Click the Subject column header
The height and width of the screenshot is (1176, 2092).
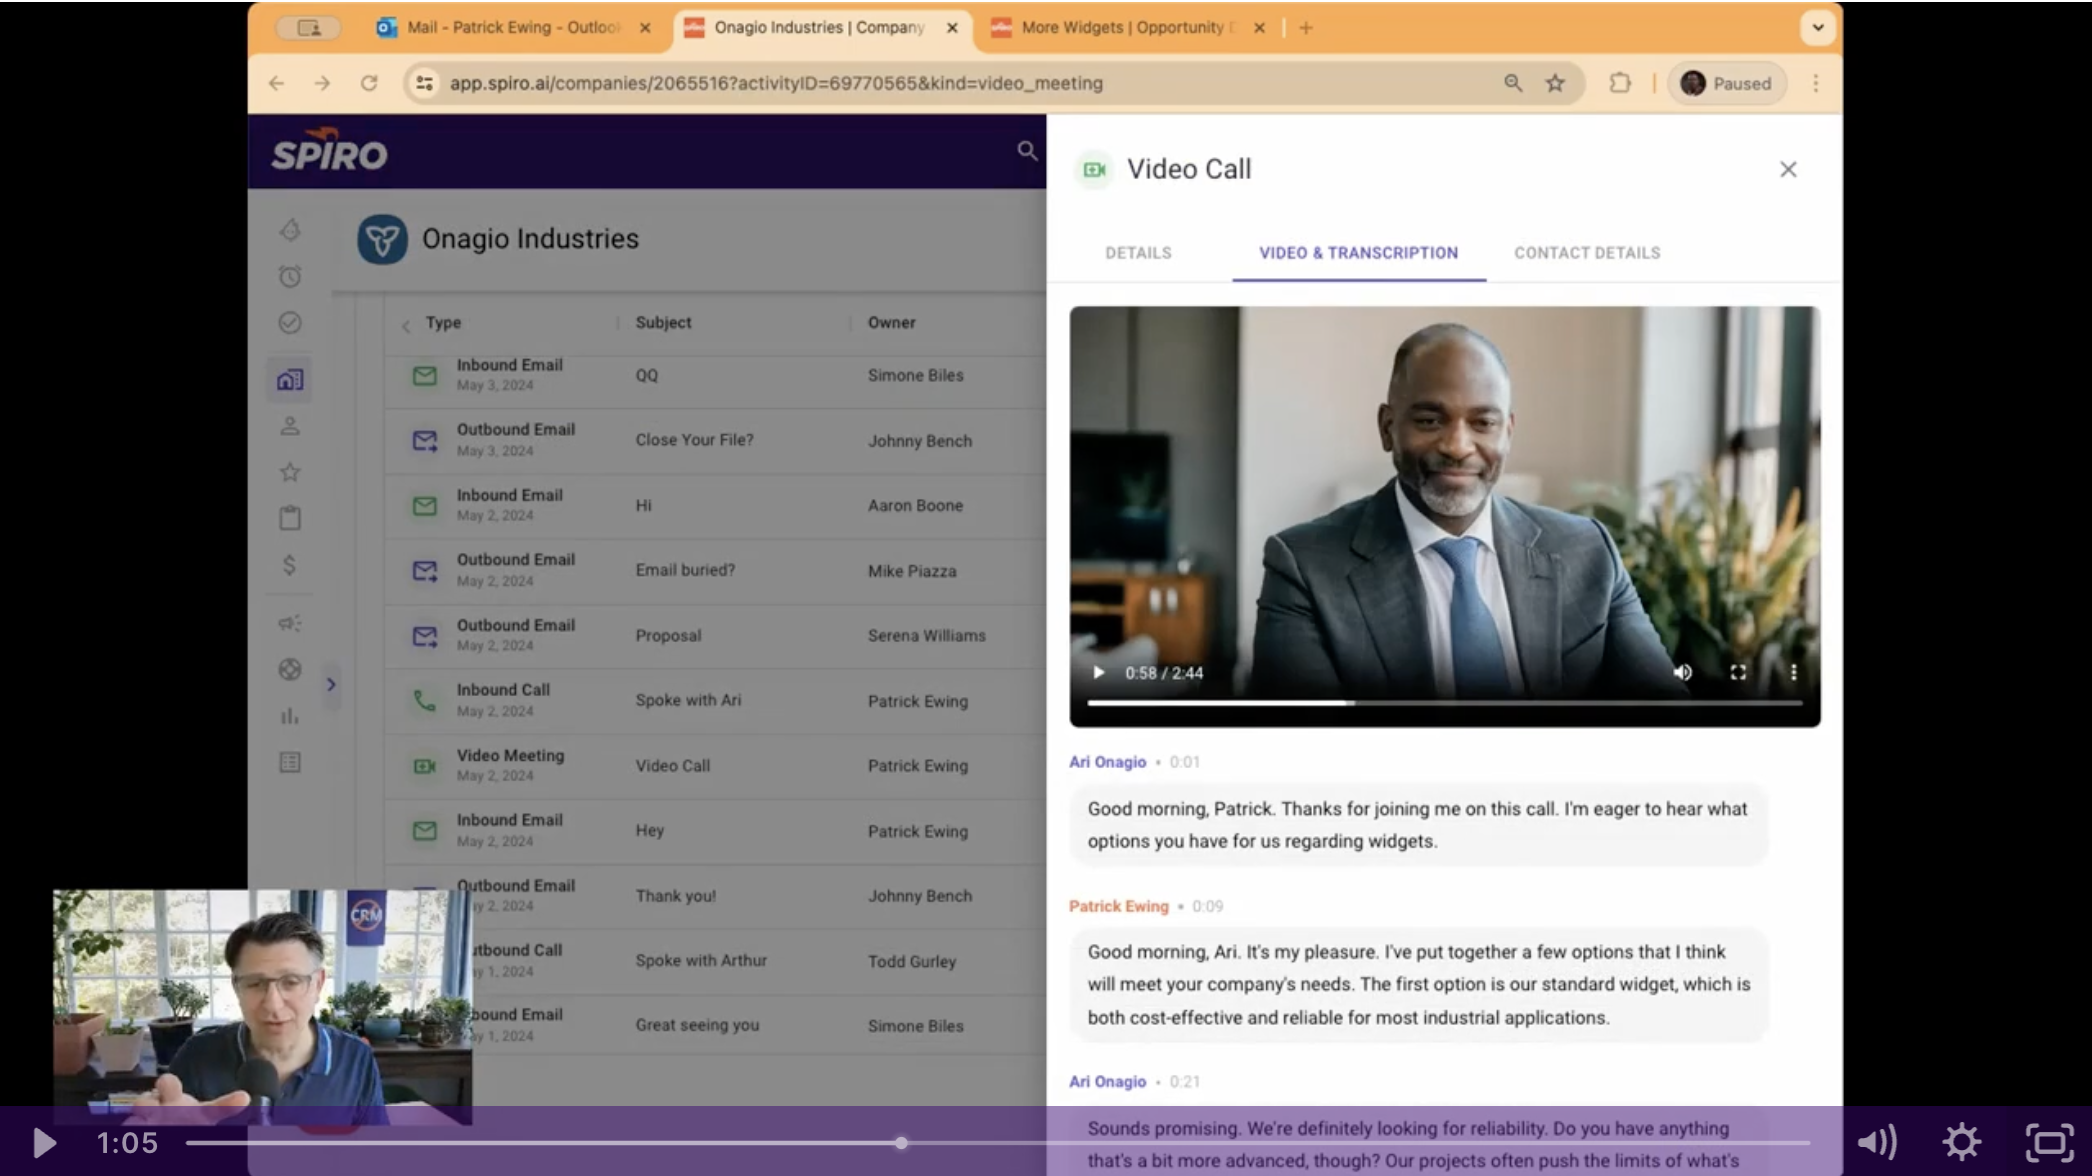[x=663, y=323]
